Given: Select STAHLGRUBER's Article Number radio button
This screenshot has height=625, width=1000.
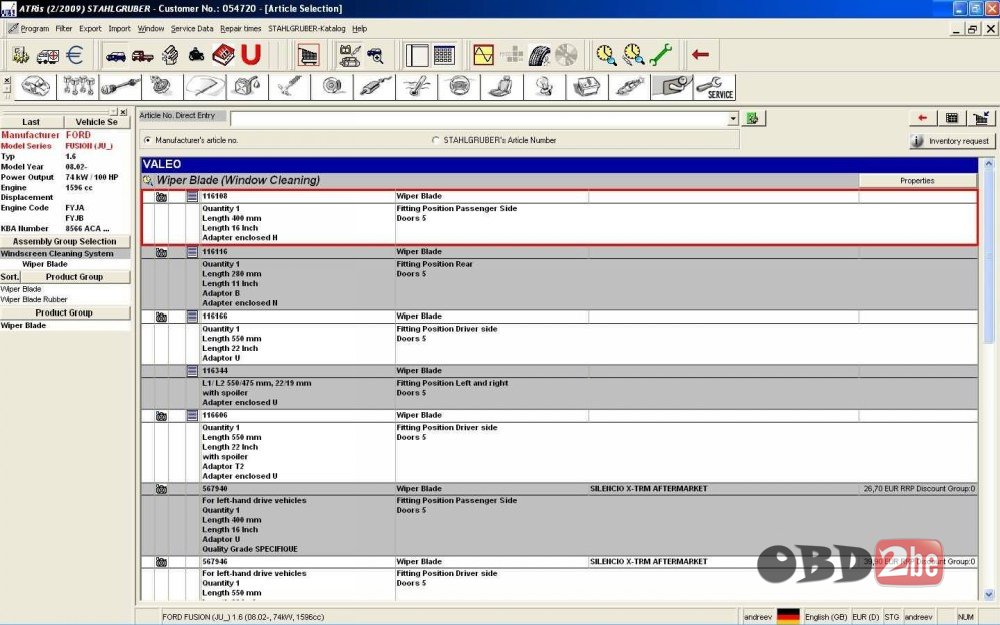Looking at the screenshot, I should (436, 140).
